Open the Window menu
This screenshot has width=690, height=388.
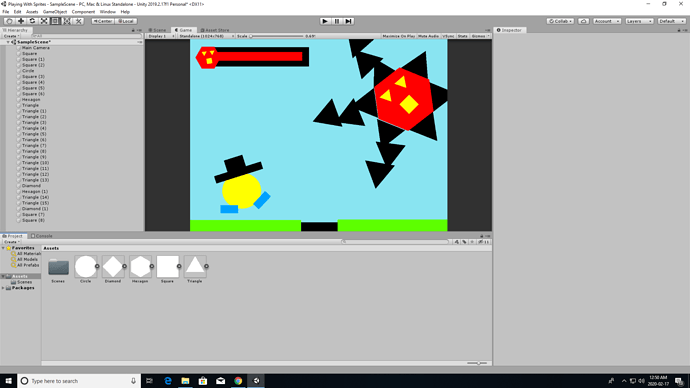pos(107,12)
